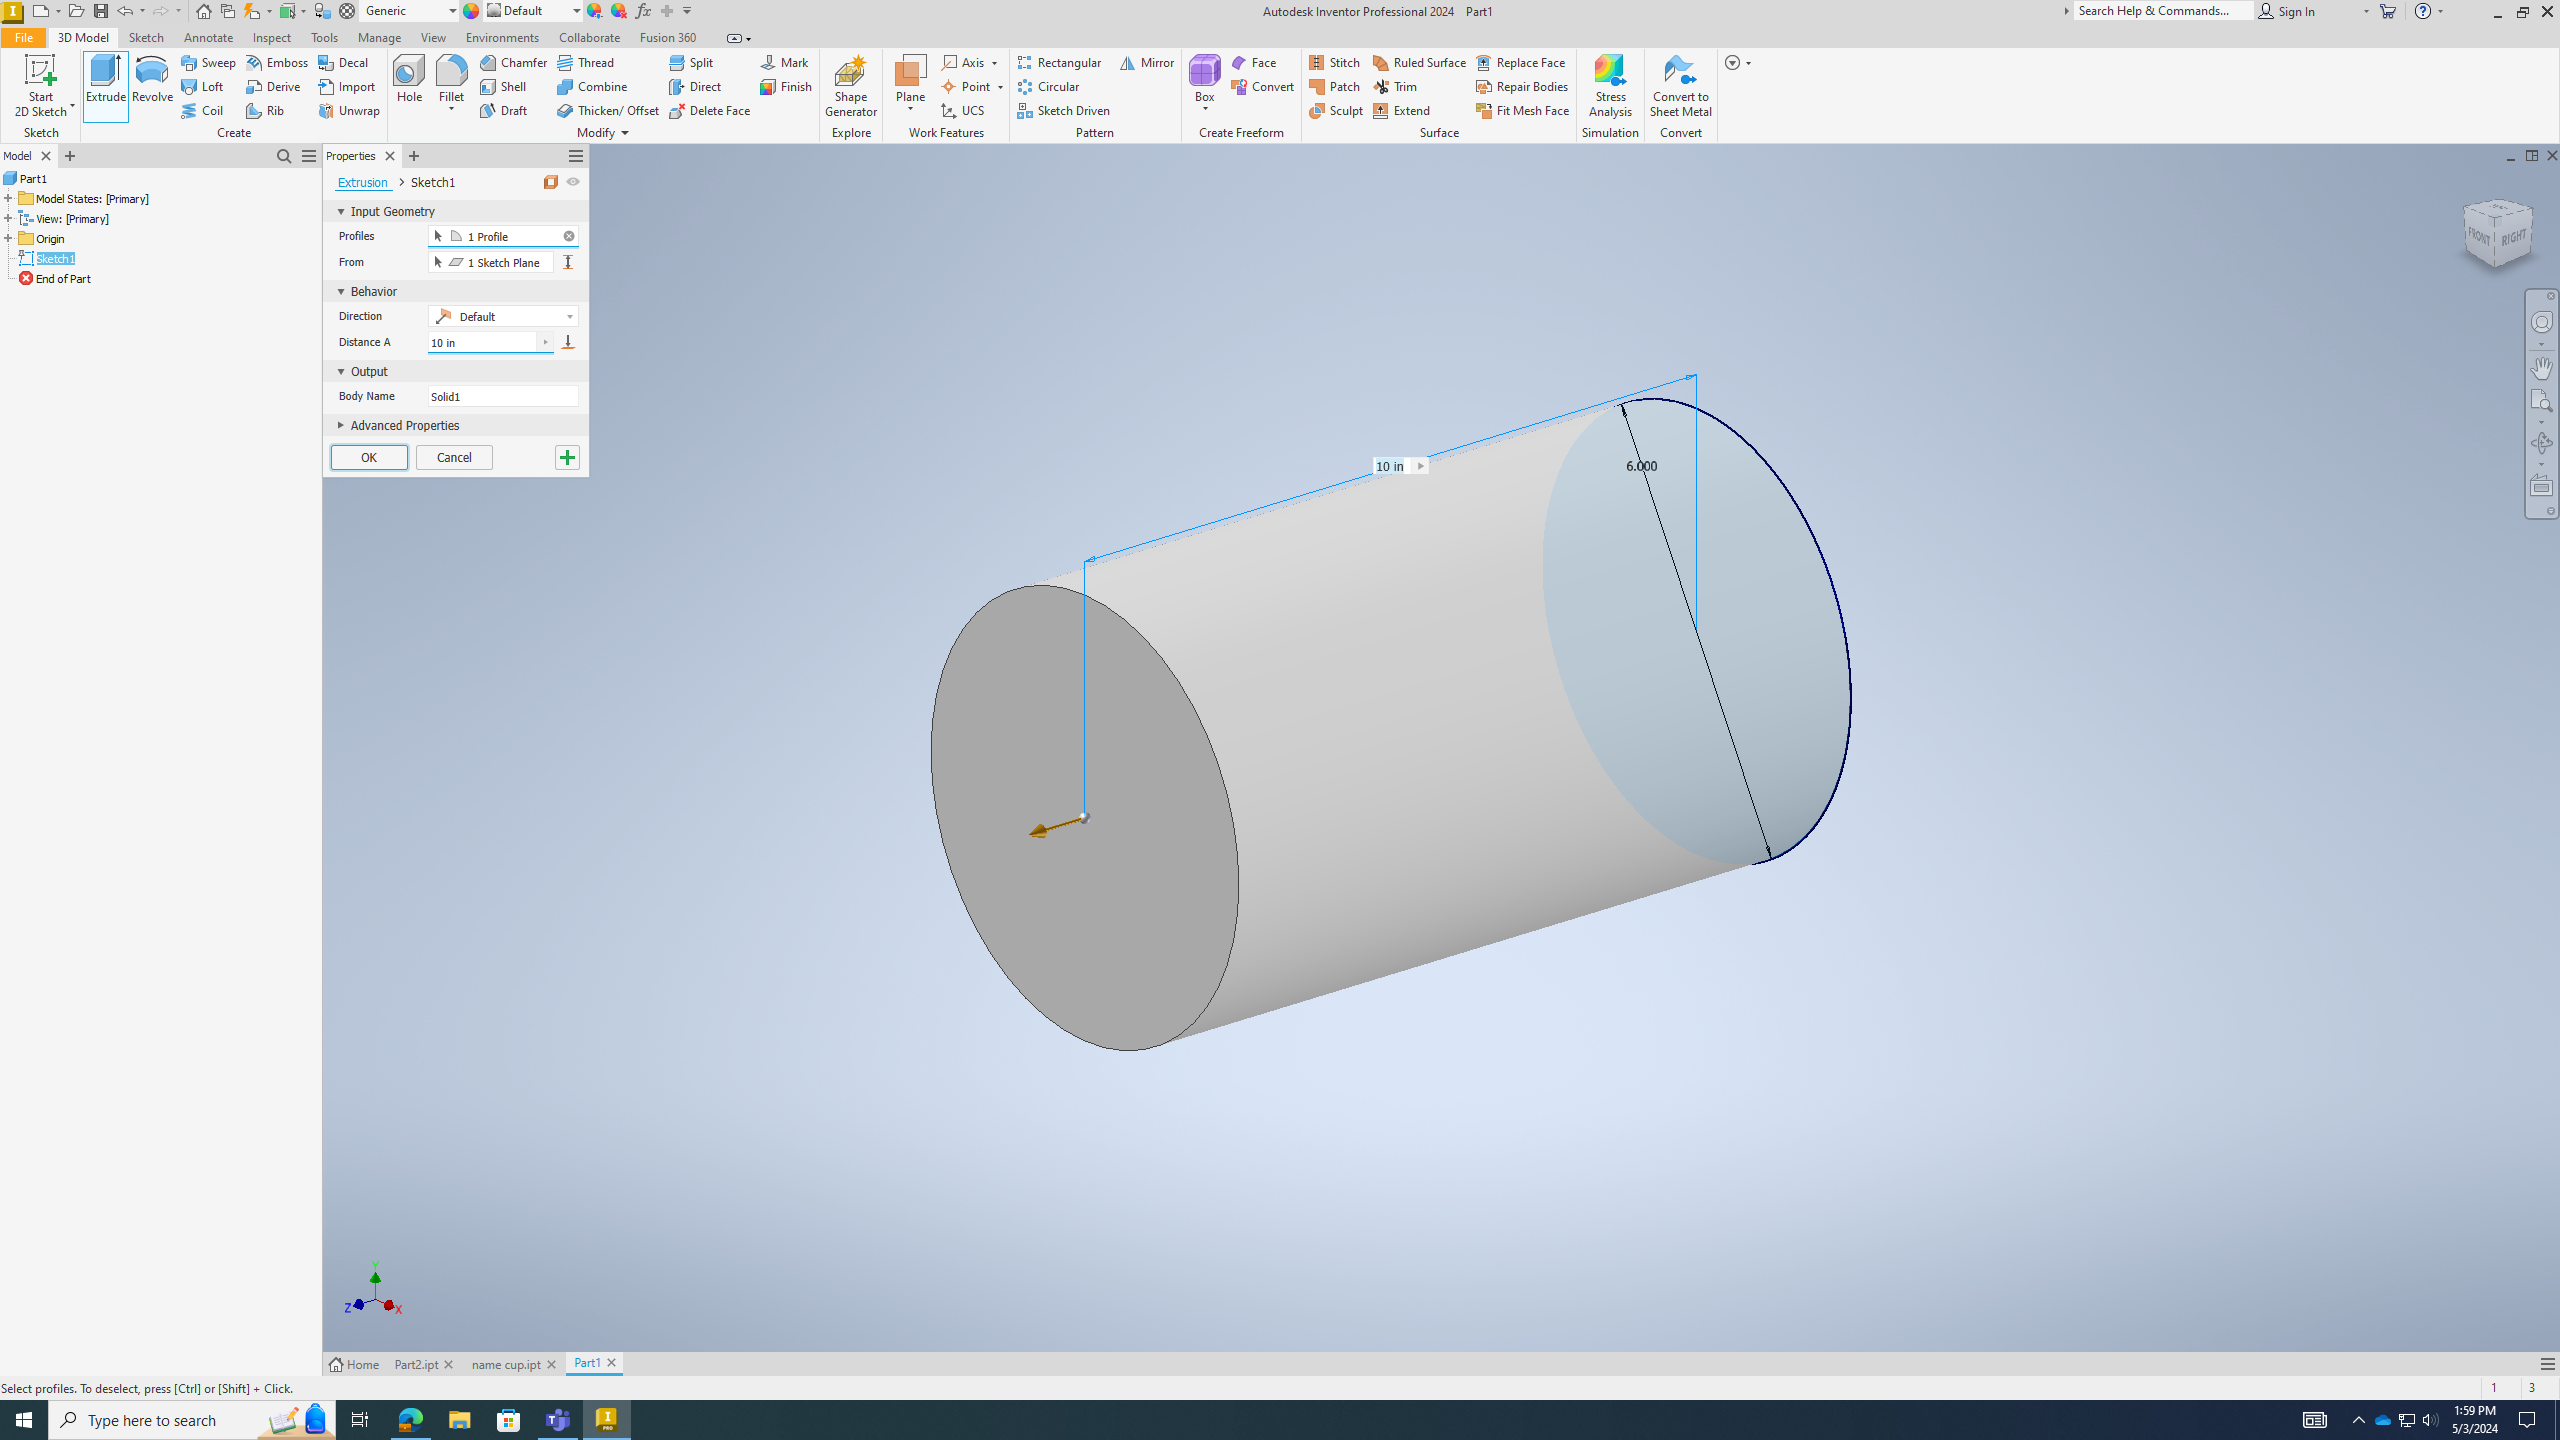Select the Sweep tool

(208, 62)
